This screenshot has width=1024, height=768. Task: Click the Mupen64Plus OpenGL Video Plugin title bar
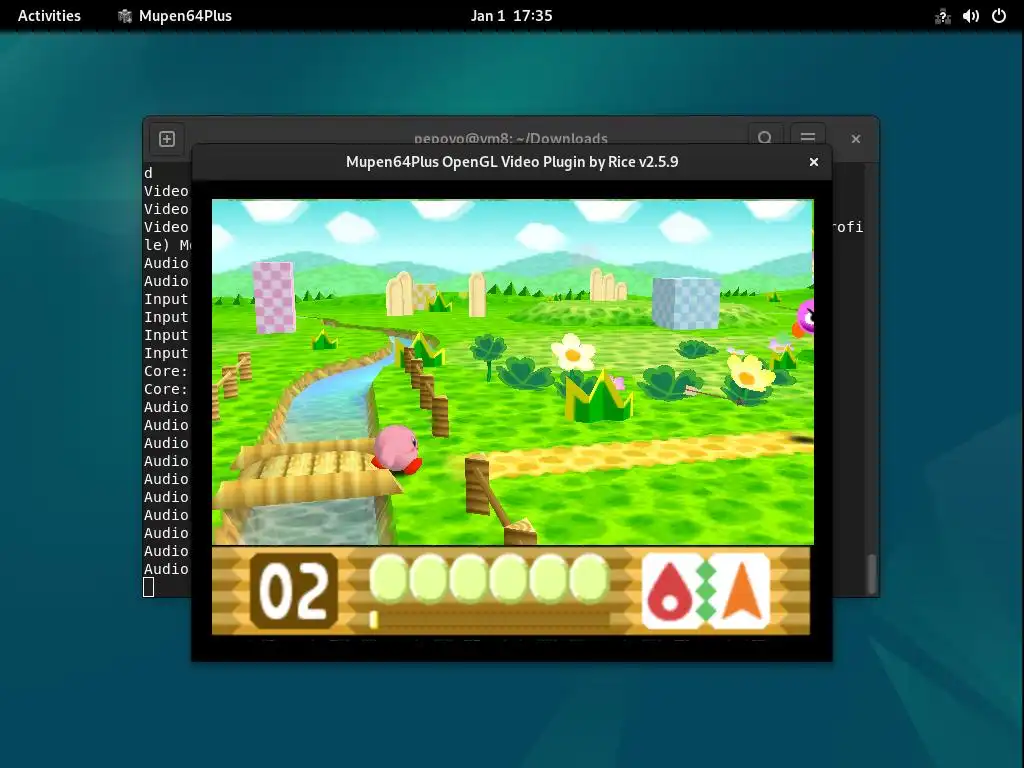click(x=511, y=162)
